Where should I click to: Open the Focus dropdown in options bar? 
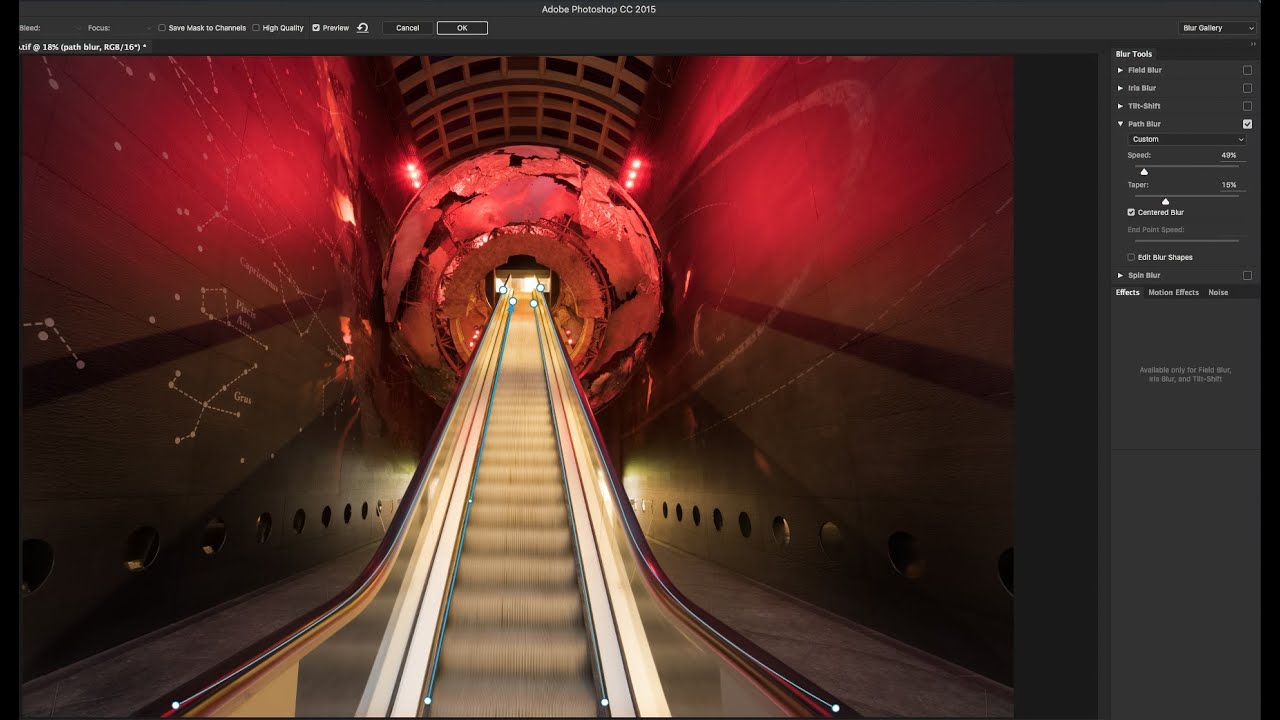pos(149,28)
